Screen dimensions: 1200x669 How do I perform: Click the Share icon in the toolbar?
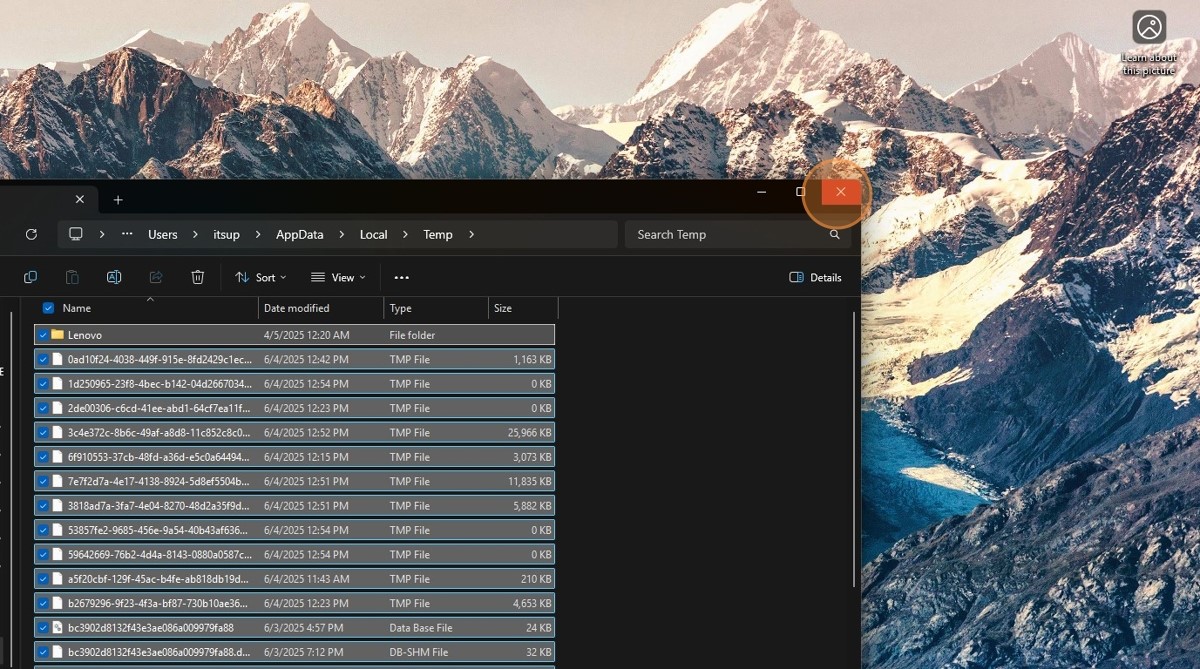pos(156,277)
